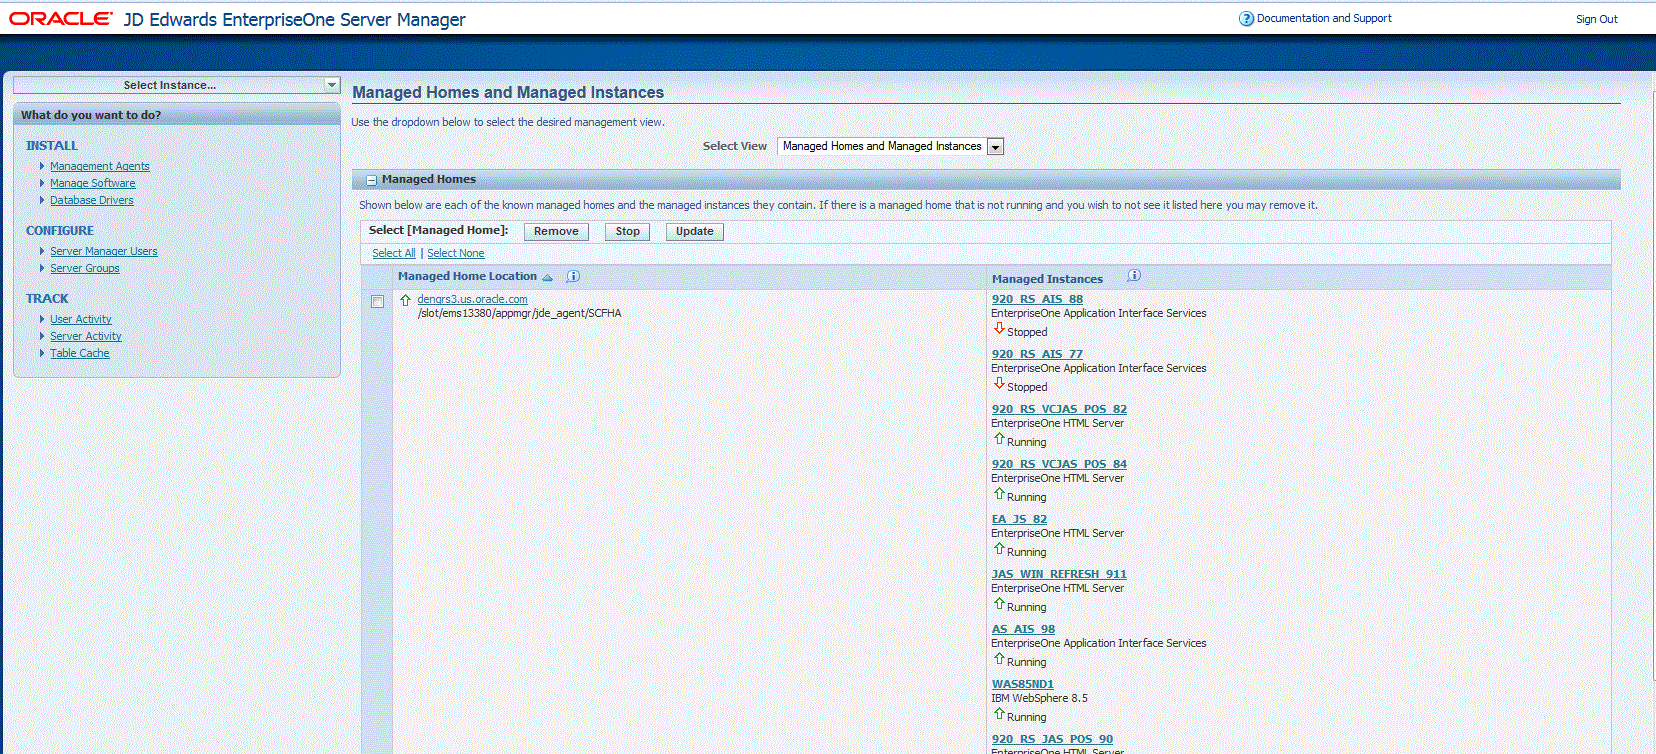The height and width of the screenshot is (754, 1656).
Task: Open the Select Instance dropdown
Action: click(177, 85)
